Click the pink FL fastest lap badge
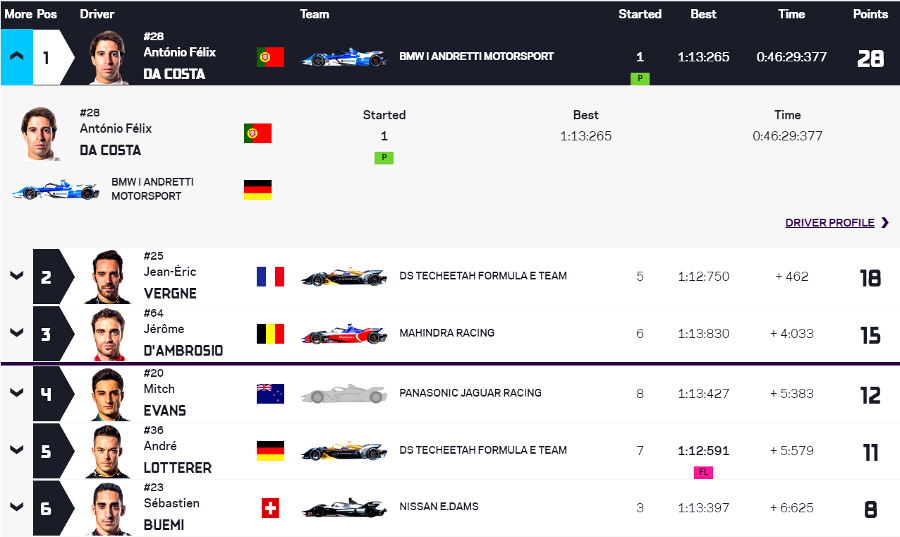Viewport: 900px width, 537px height. (x=703, y=472)
